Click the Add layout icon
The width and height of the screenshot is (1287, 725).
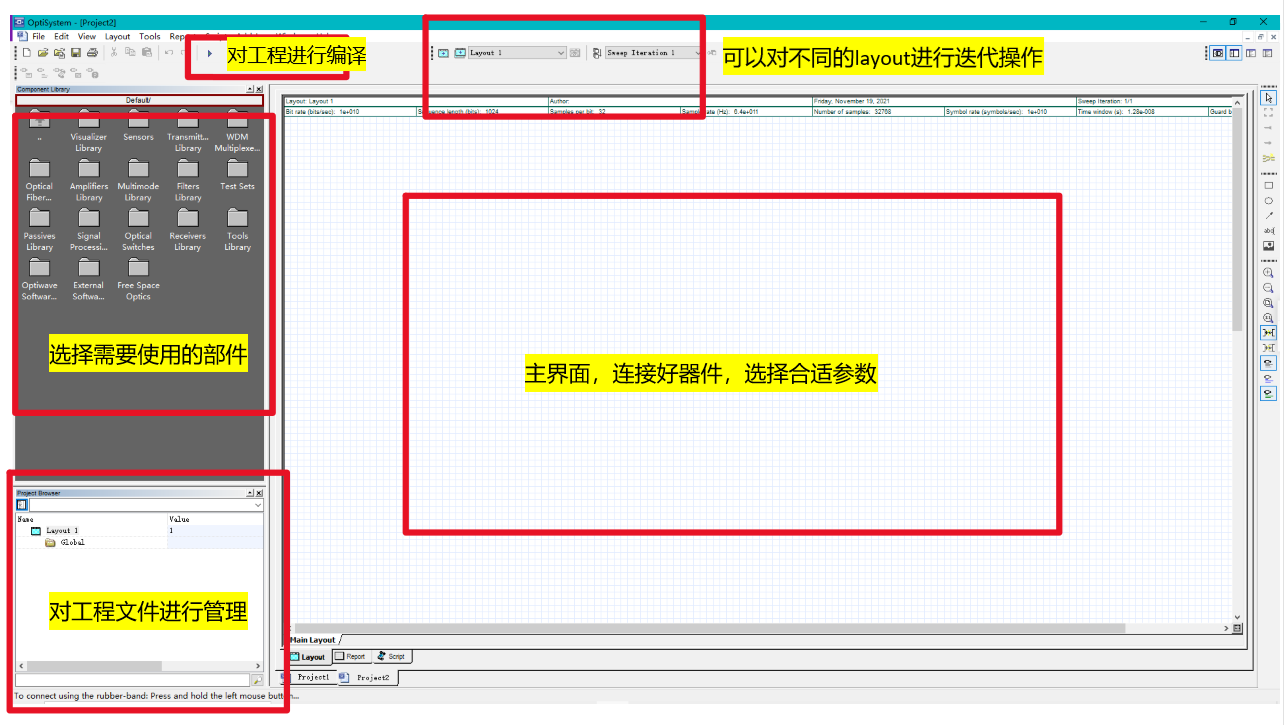pos(443,53)
